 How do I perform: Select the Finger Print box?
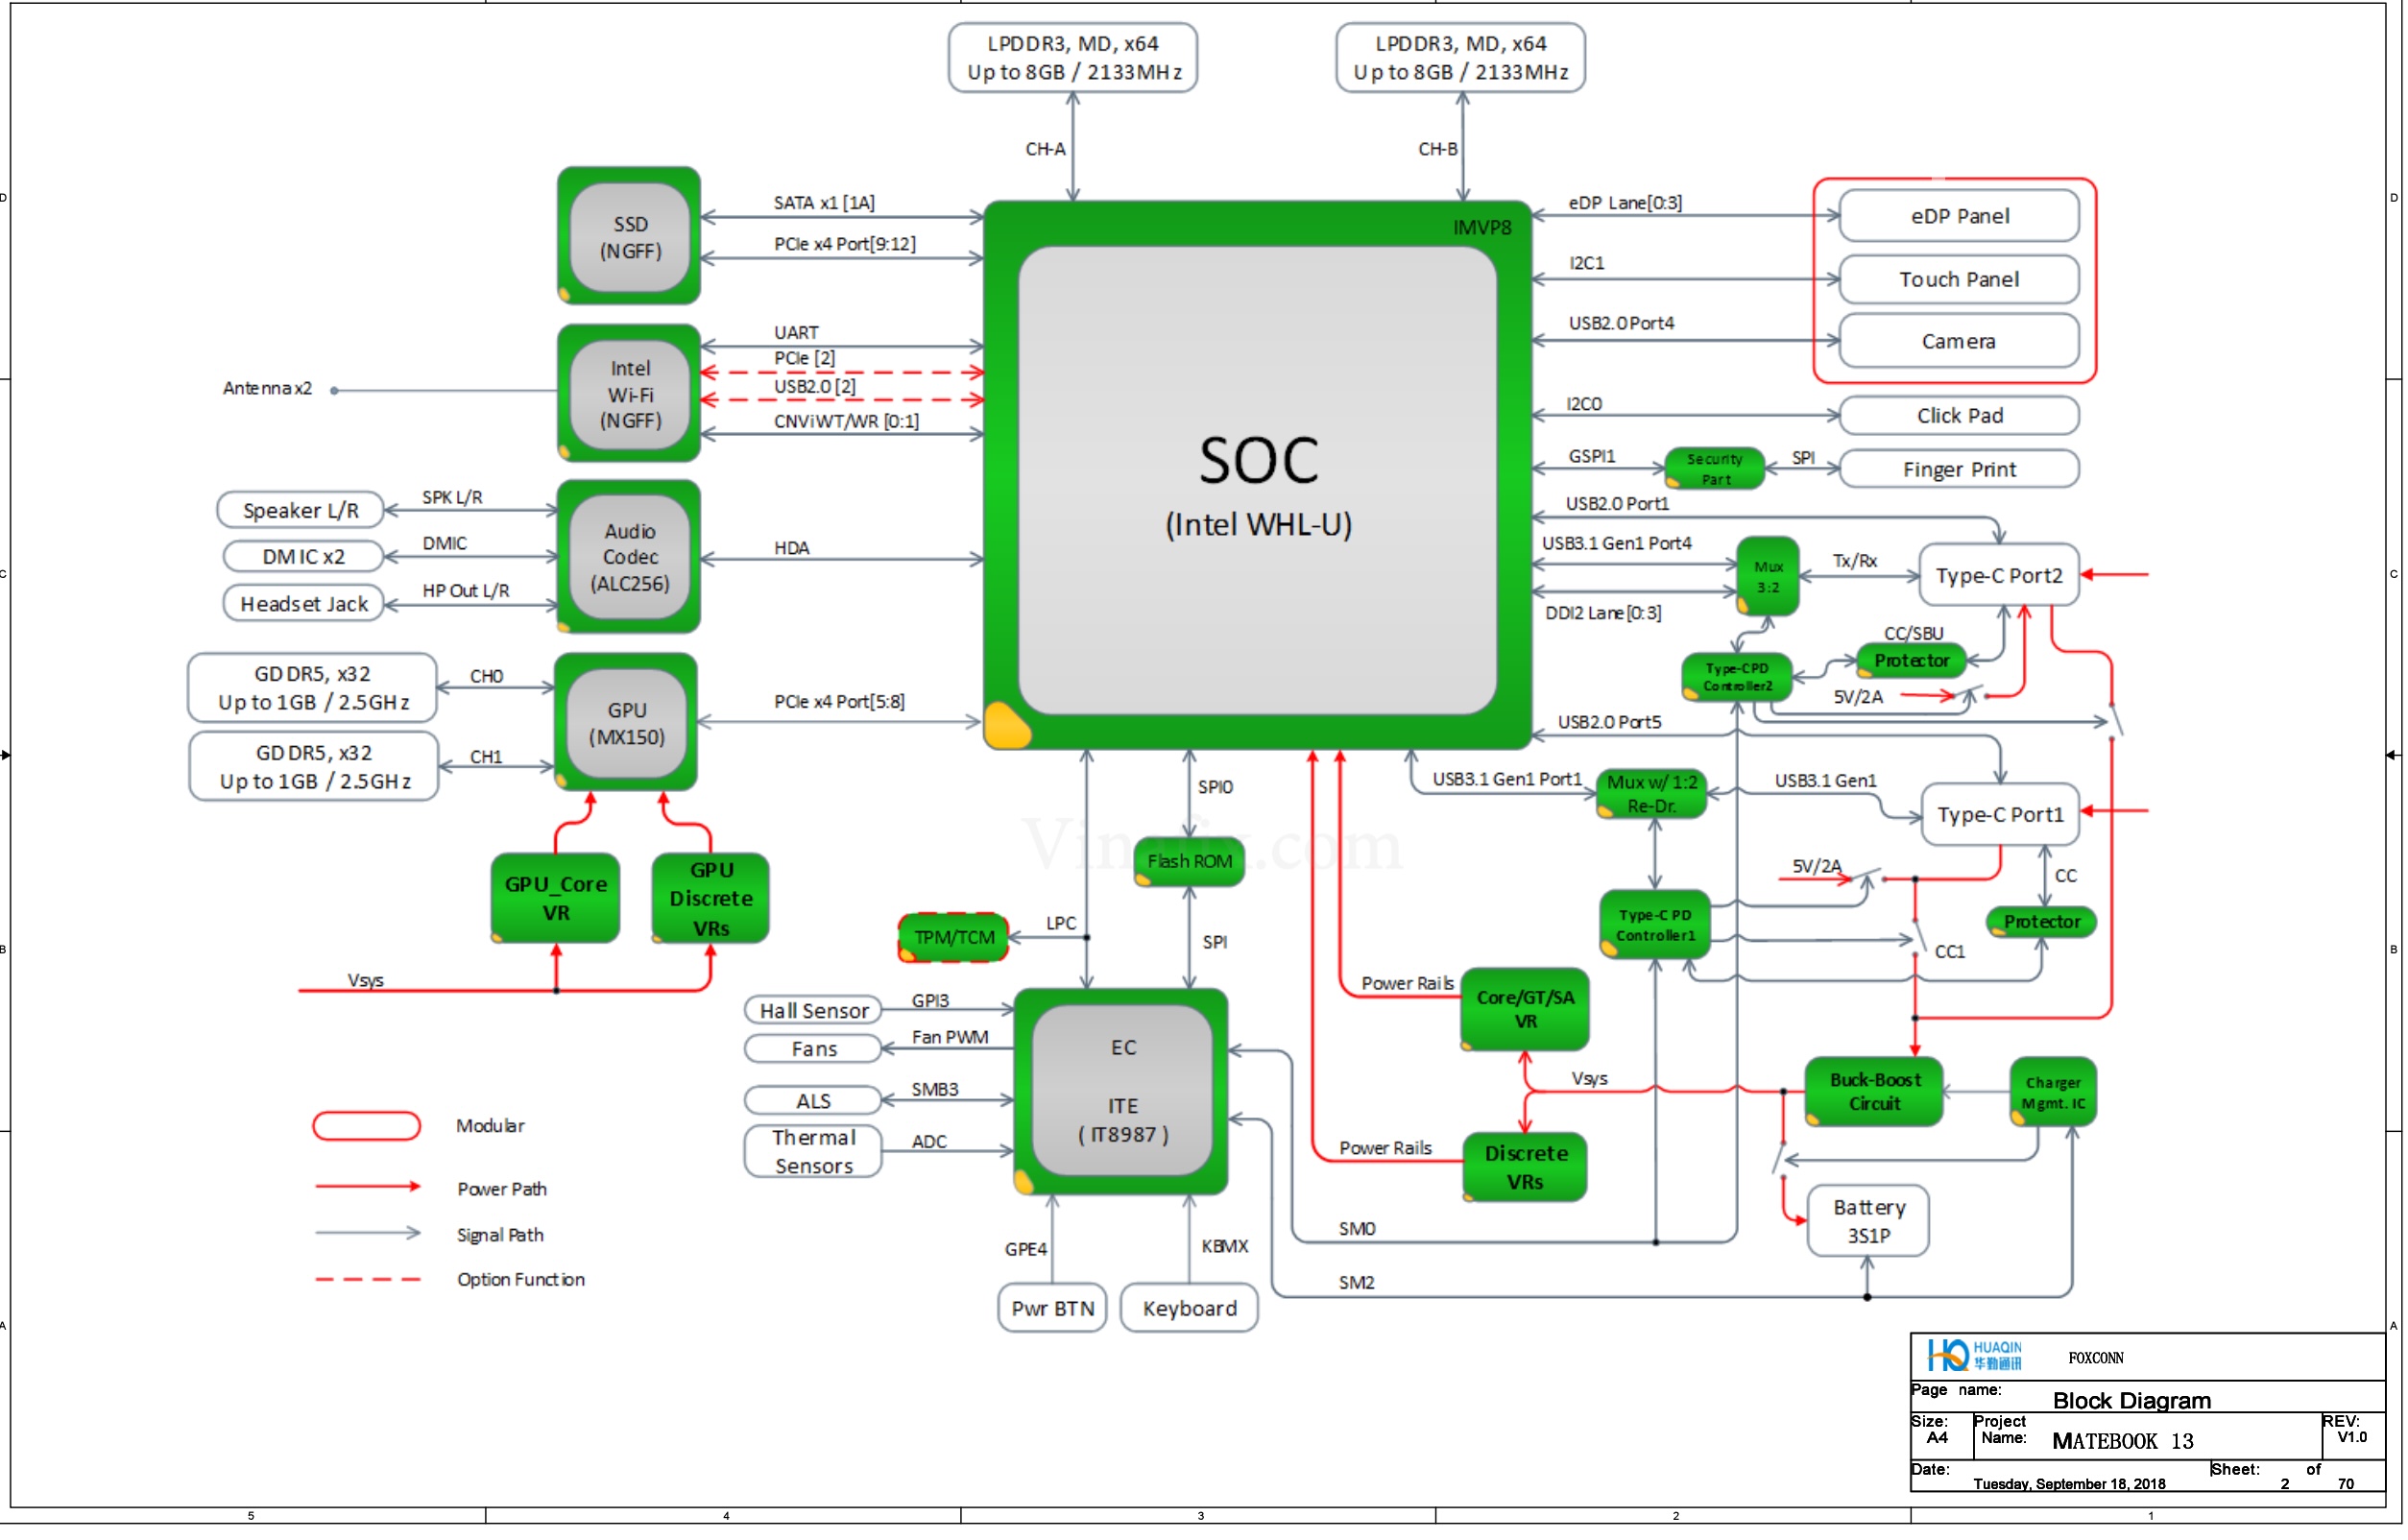click(x=1959, y=469)
